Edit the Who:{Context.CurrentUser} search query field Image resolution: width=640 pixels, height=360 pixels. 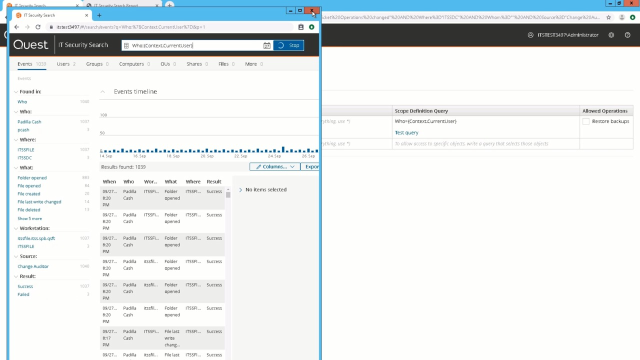coord(196,45)
